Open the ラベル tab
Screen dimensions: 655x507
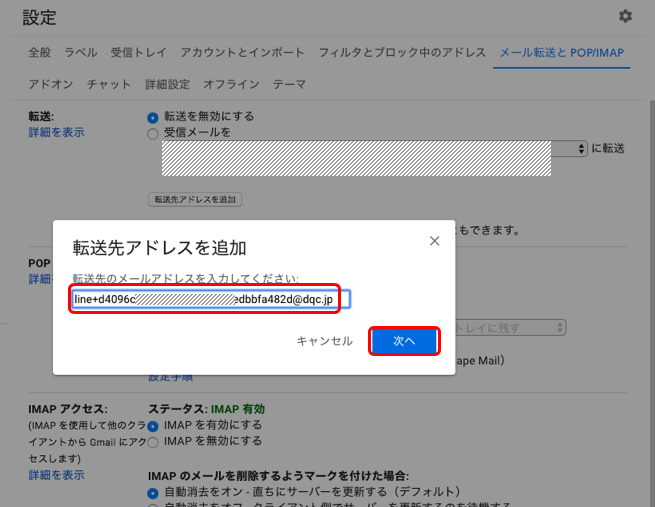[x=81, y=52]
